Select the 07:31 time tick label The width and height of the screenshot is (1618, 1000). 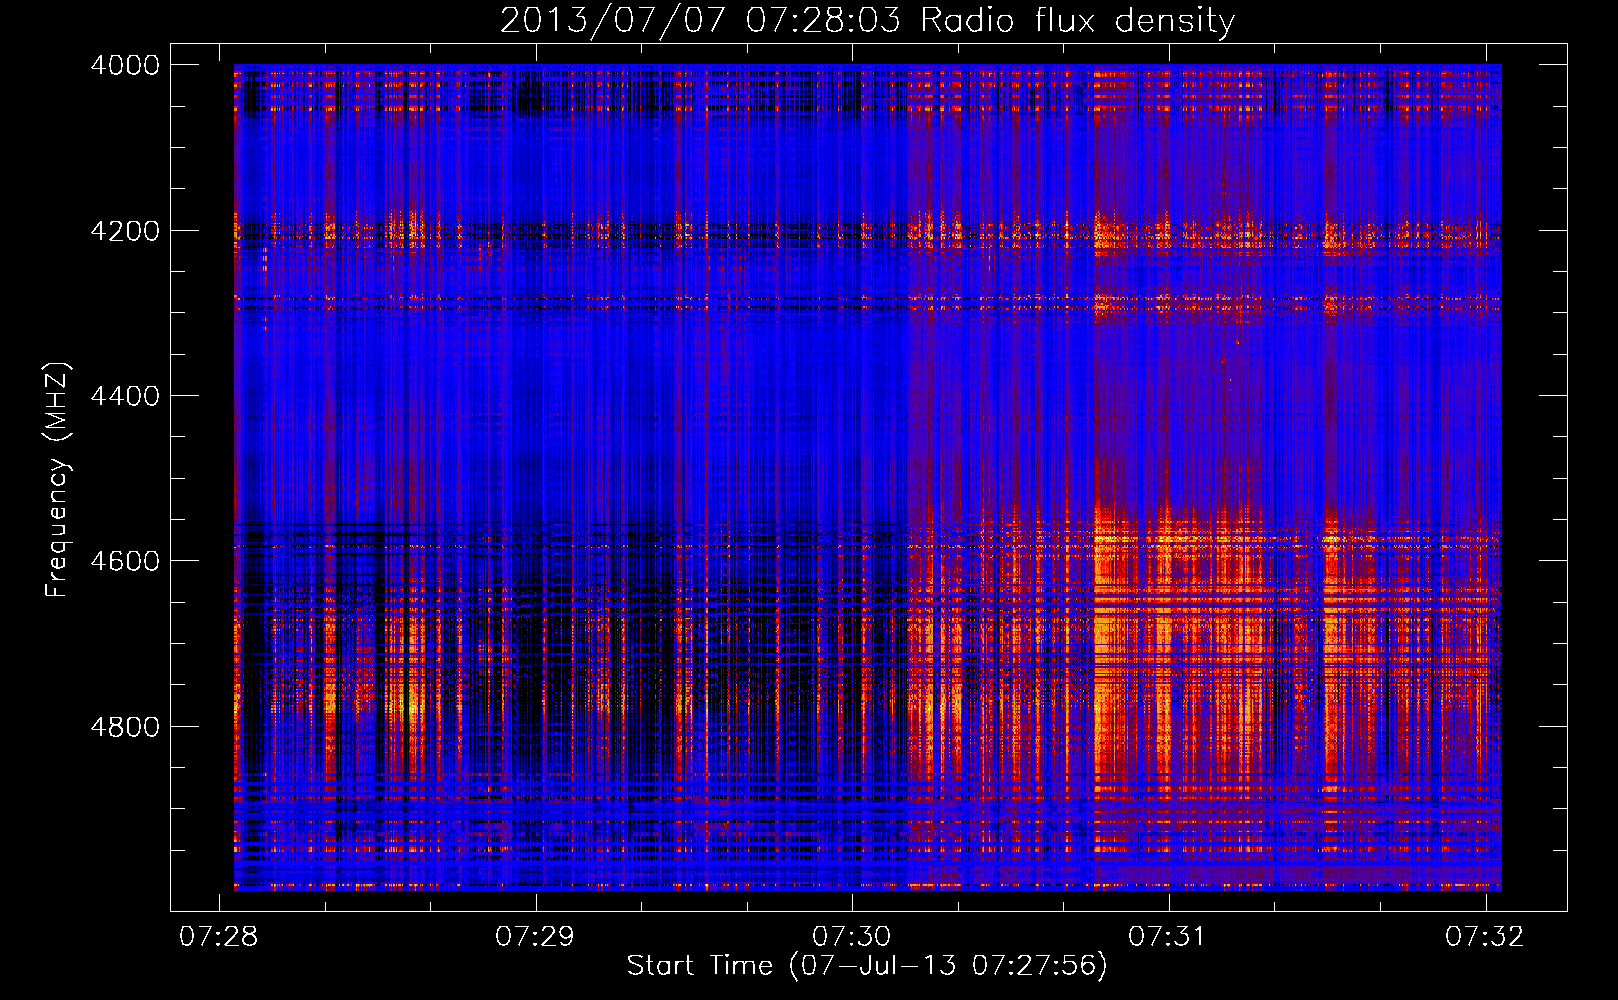[x=1167, y=936]
